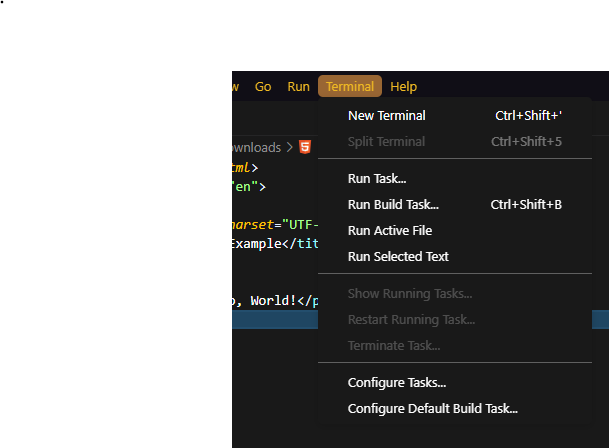Open Configure Tasks... option
Image resolution: width=609 pixels, height=448 pixels.
[397, 383]
